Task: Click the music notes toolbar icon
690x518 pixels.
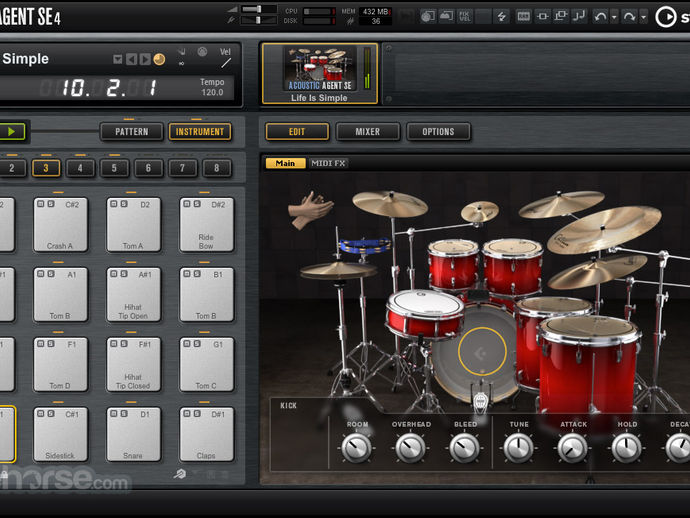Action: pos(579,16)
